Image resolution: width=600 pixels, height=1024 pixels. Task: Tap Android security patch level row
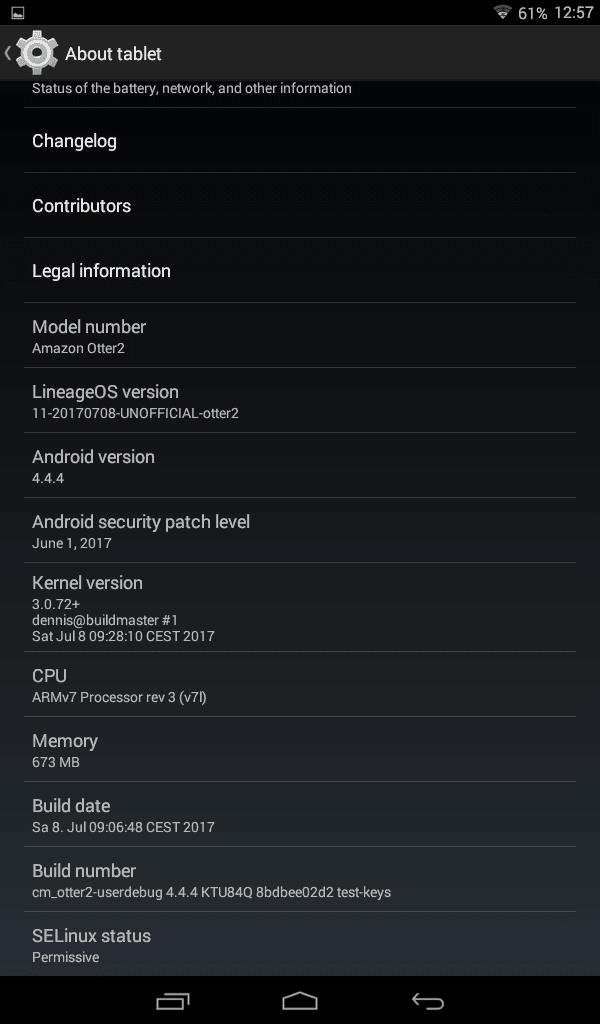tap(300, 530)
